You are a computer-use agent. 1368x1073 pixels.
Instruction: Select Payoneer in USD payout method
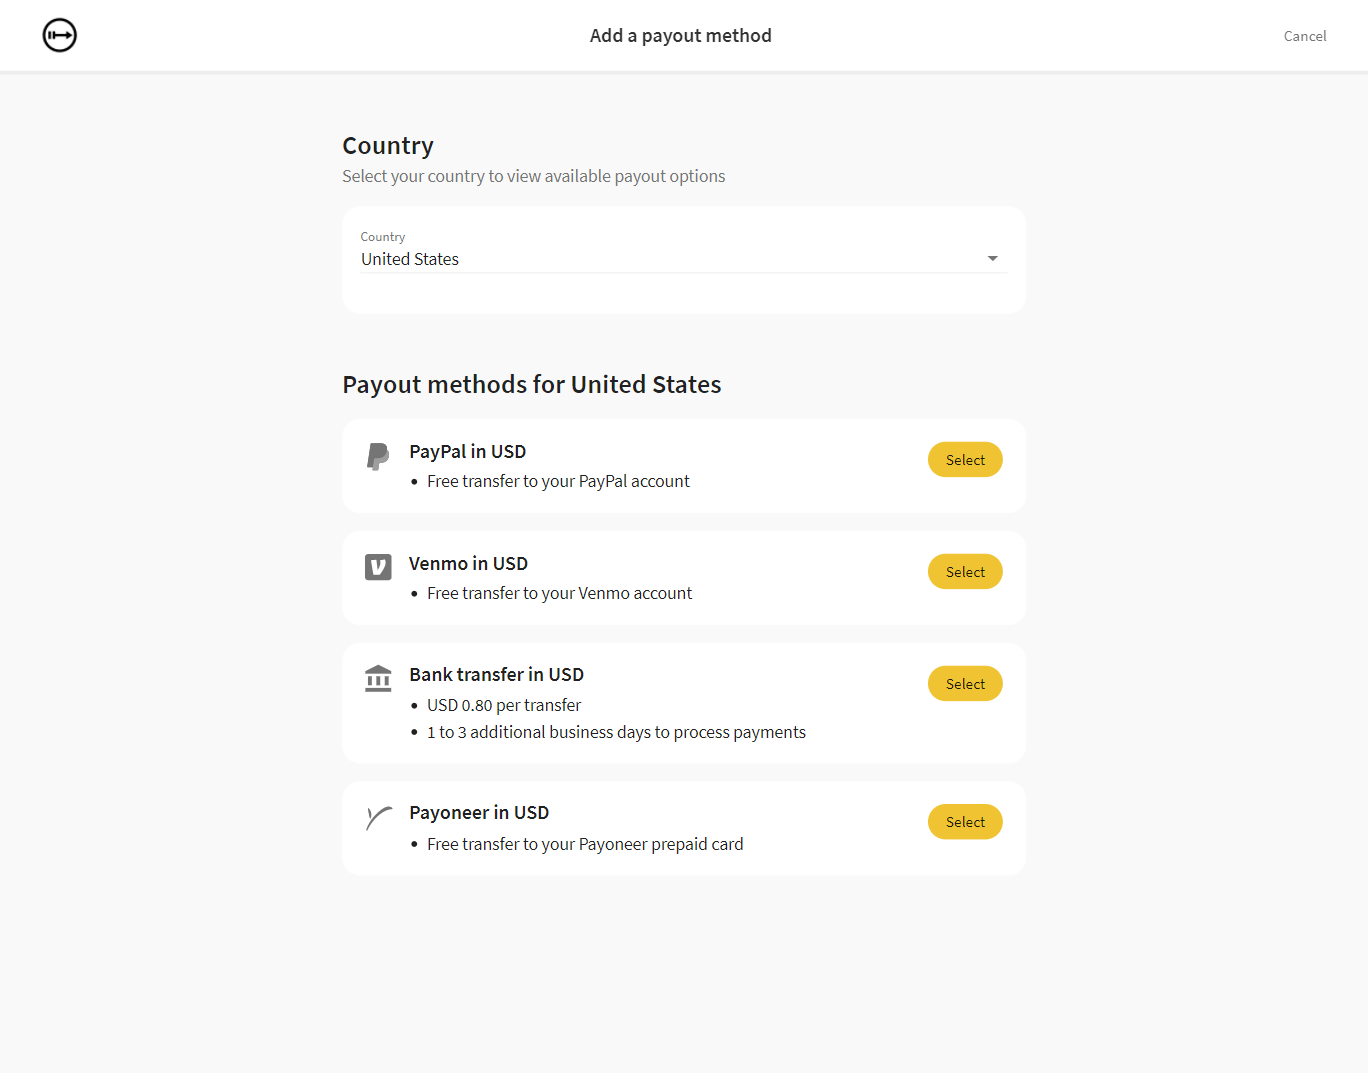(x=964, y=822)
